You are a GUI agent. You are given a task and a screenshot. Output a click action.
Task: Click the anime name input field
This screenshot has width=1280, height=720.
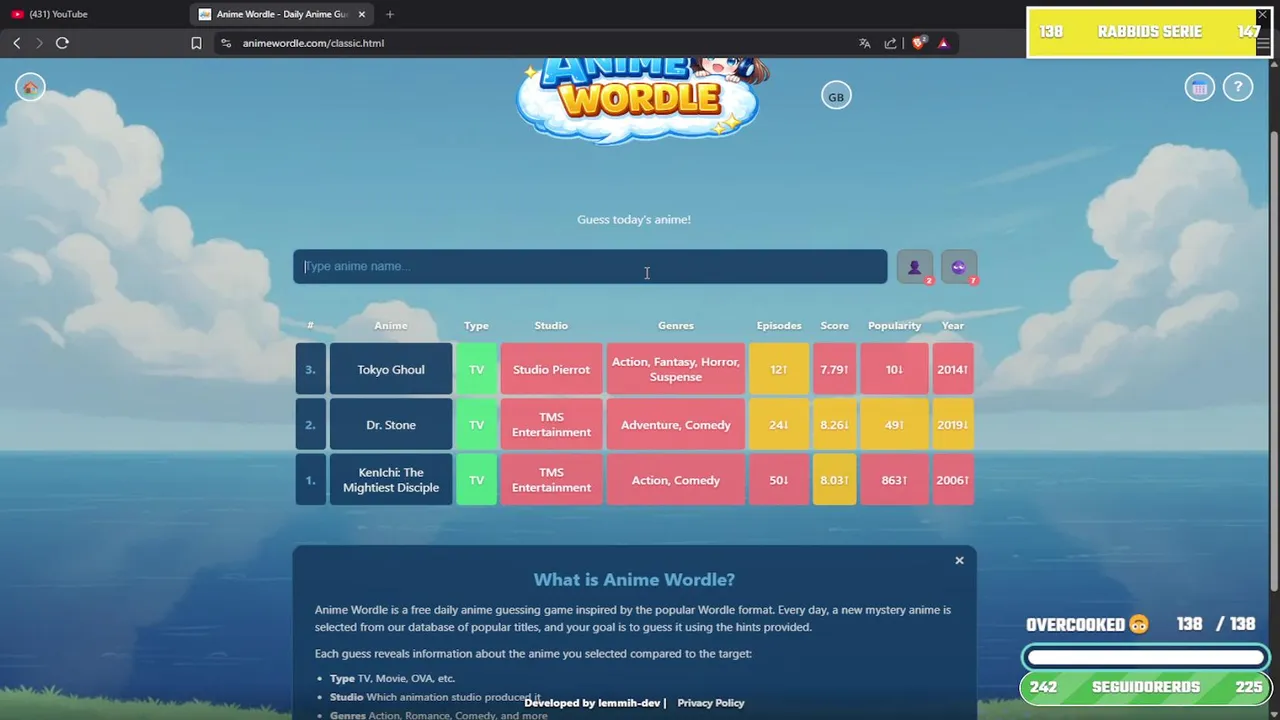click(590, 267)
